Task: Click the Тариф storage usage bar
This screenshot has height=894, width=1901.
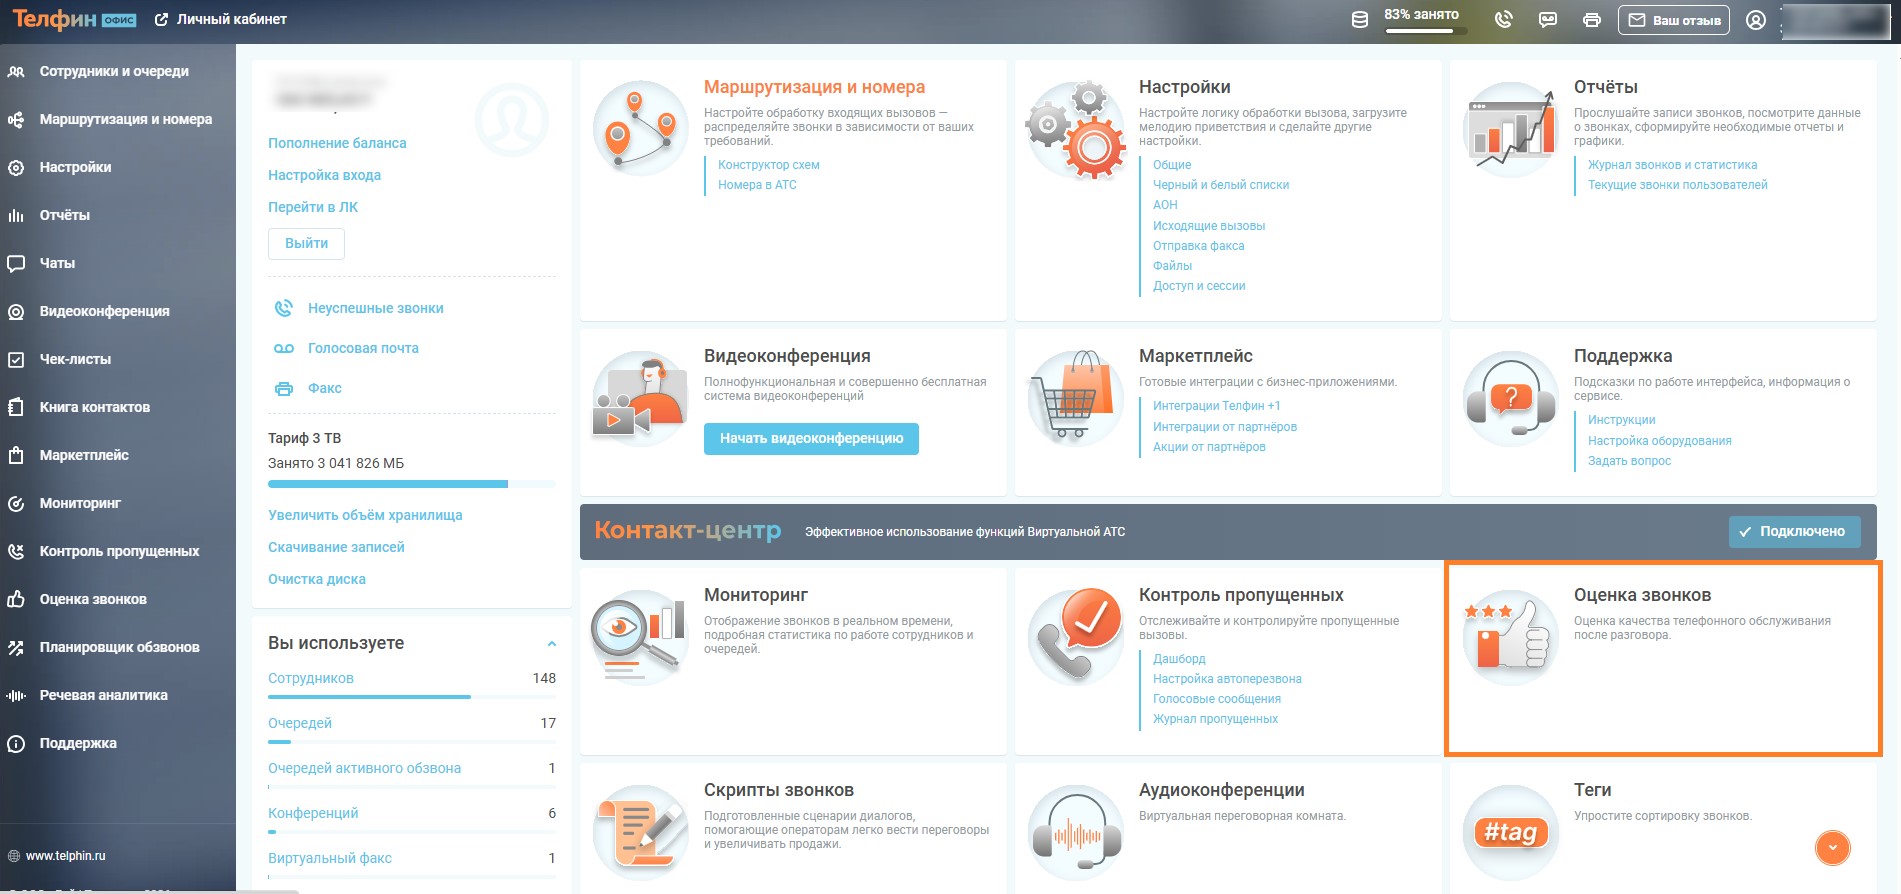Action: pos(412,484)
